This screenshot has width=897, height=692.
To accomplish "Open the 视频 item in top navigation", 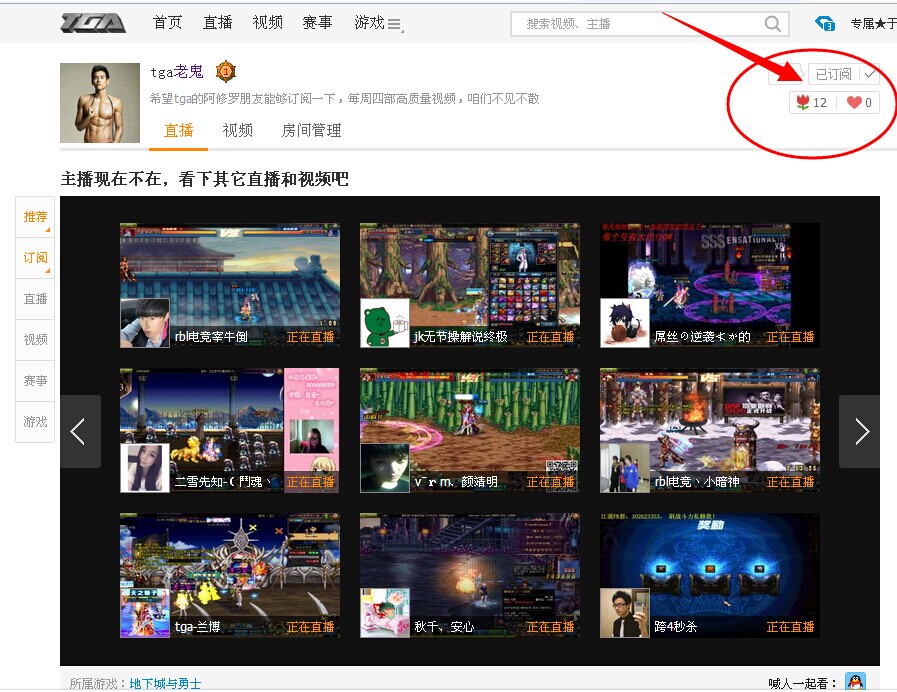I will tap(267, 23).
